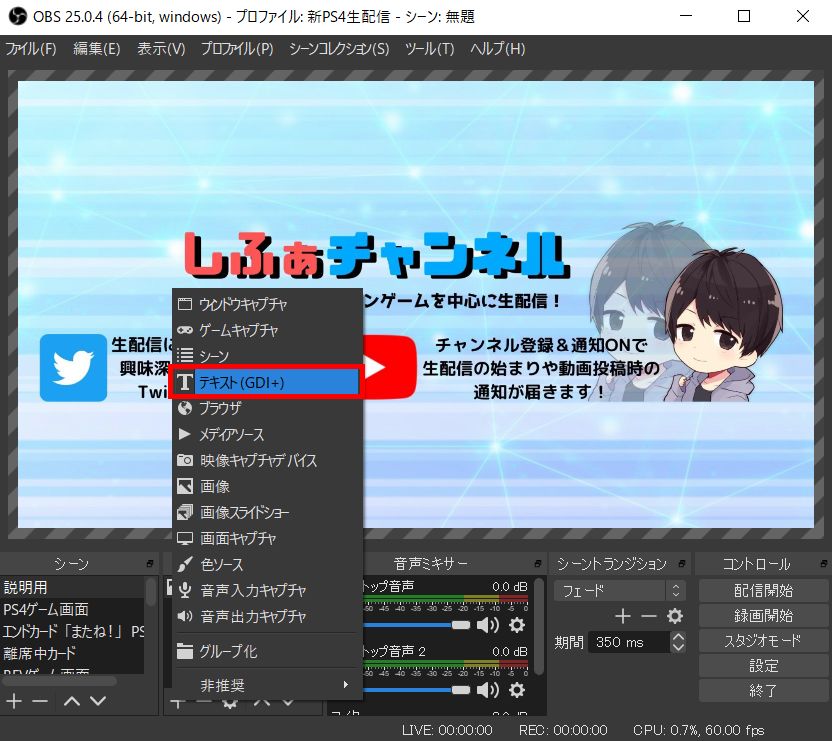Move scene up with arrow icon
832x741 pixels.
click(x=72, y=701)
